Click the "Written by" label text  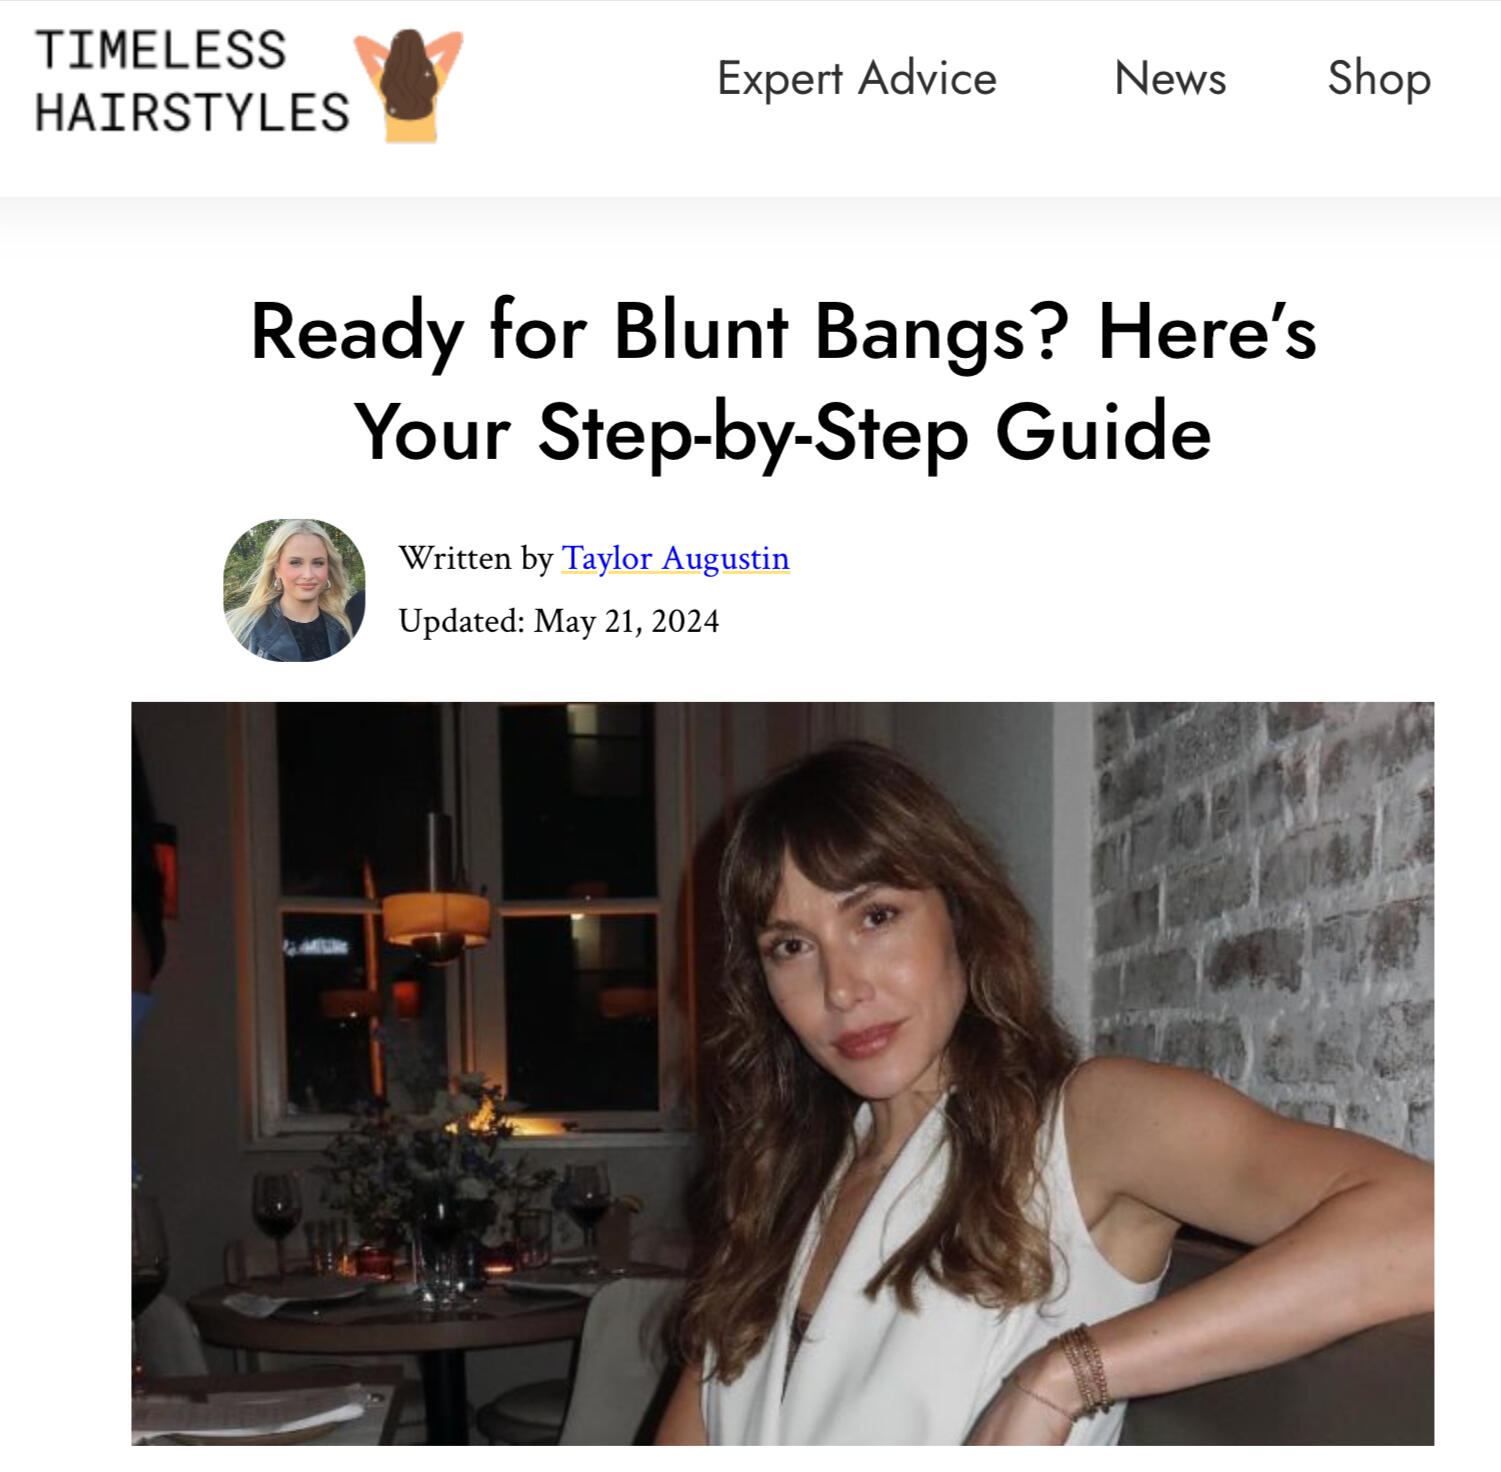475,558
